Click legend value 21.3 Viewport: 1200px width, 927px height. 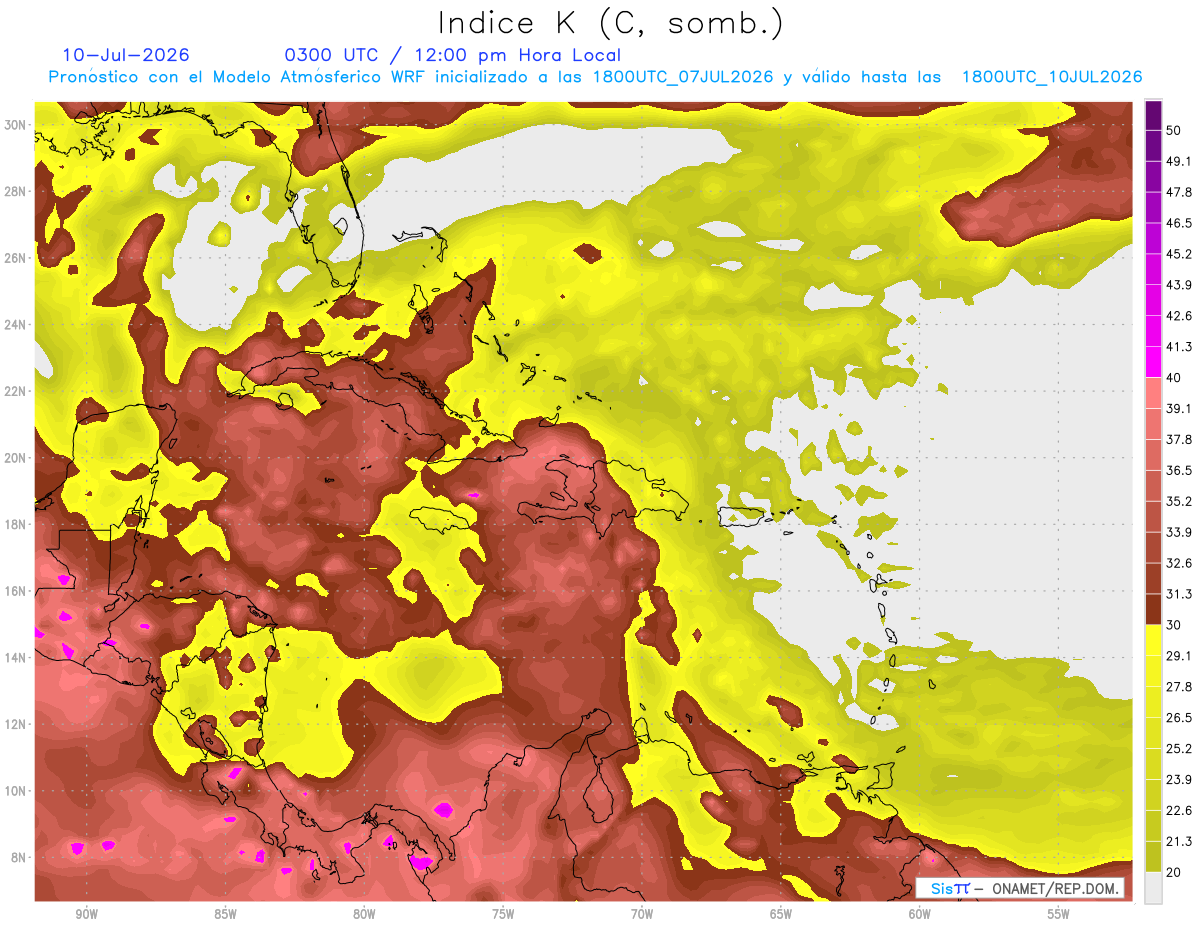(x=1179, y=841)
